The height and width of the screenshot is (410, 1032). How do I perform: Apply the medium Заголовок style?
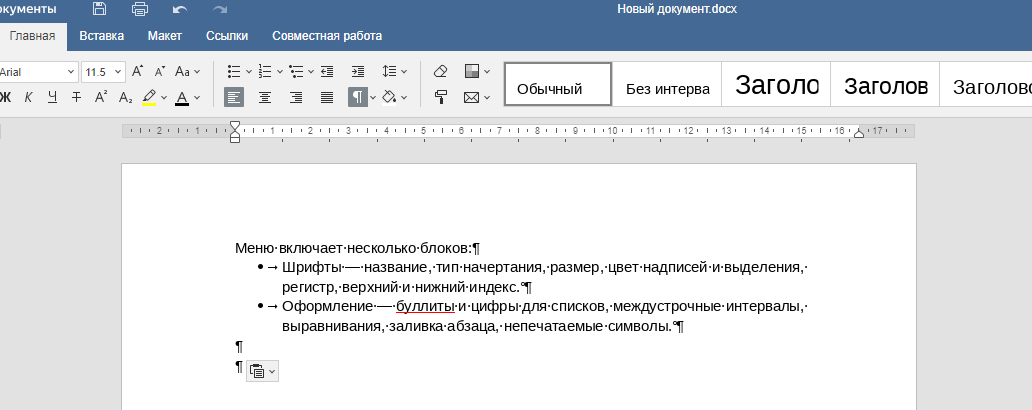point(885,84)
